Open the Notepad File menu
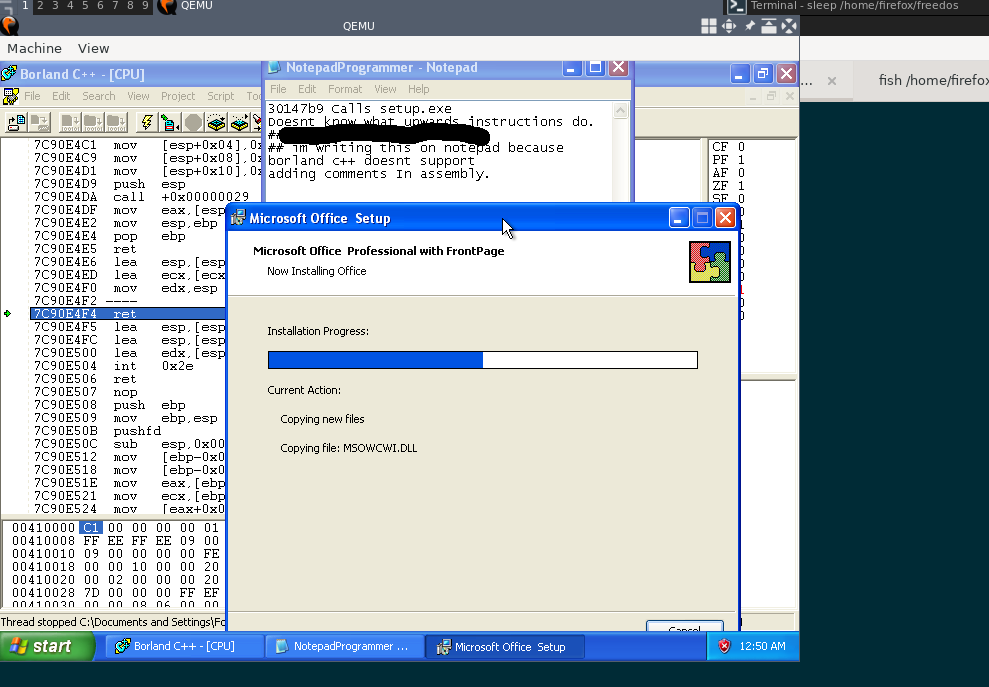This screenshot has height=687, width=989. coord(278,89)
